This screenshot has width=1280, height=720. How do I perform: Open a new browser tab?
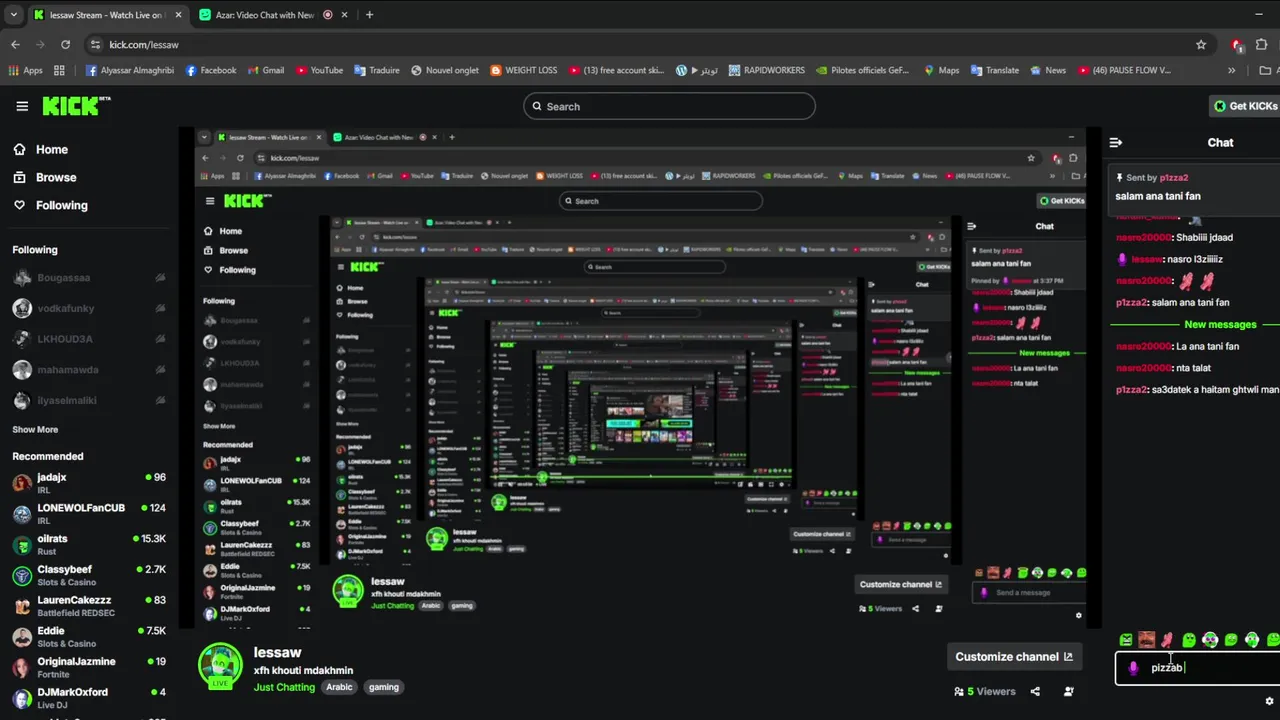369,15
